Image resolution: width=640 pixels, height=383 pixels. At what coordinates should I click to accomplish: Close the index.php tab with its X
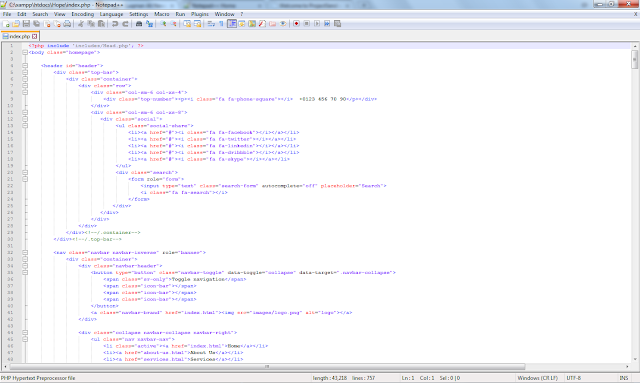point(35,36)
